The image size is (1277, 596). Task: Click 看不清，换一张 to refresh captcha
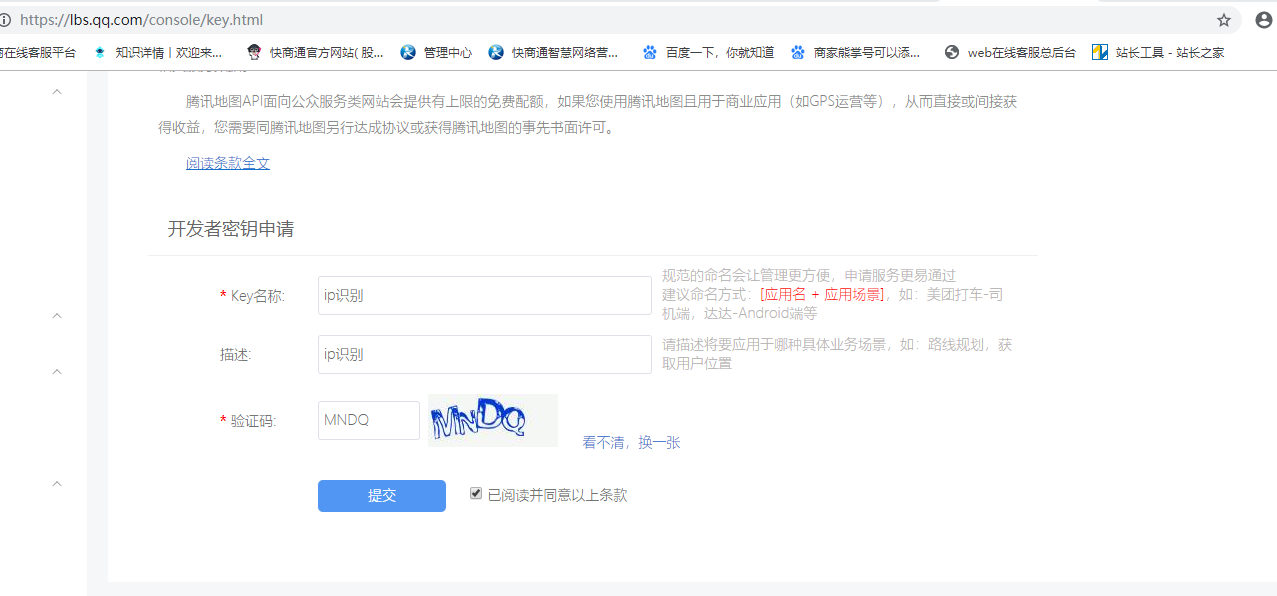click(631, 442)
